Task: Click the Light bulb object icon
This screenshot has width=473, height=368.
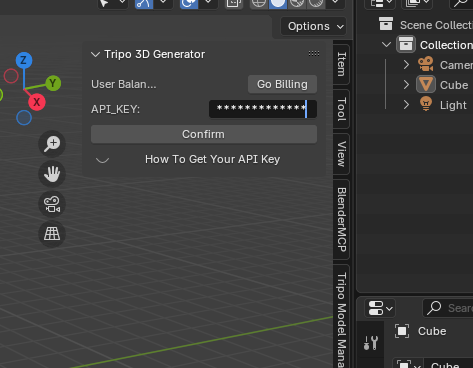Action: 426,104
